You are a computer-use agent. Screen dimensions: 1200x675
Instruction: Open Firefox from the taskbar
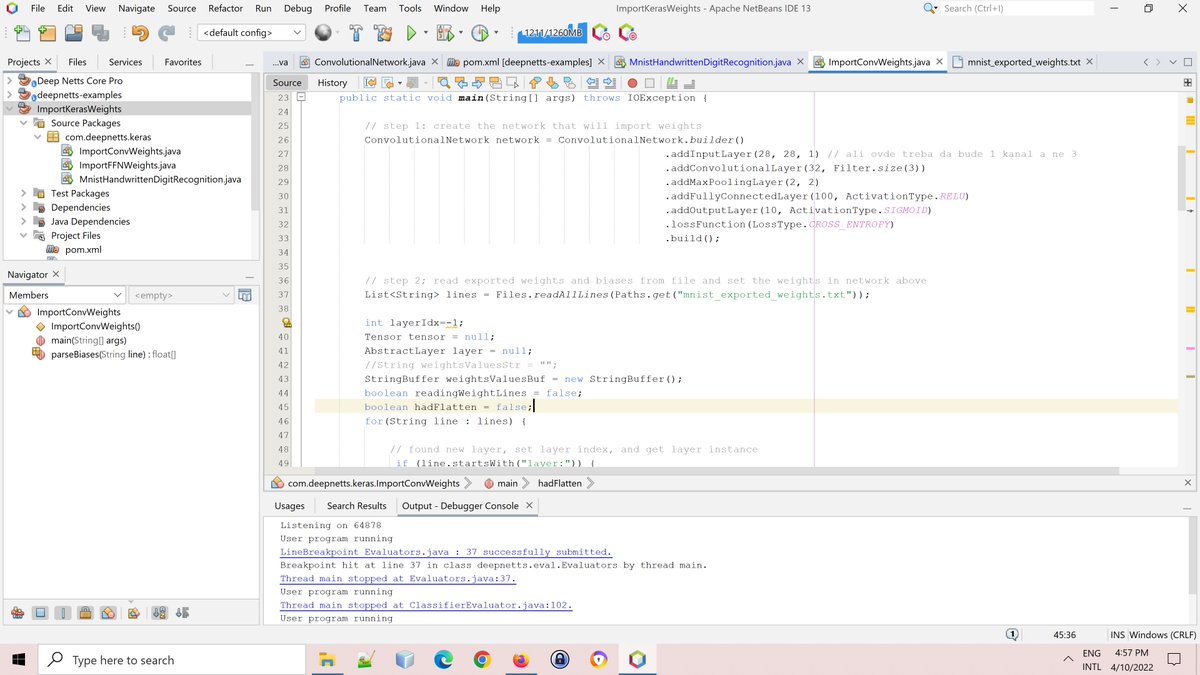[x=520, y=660]
